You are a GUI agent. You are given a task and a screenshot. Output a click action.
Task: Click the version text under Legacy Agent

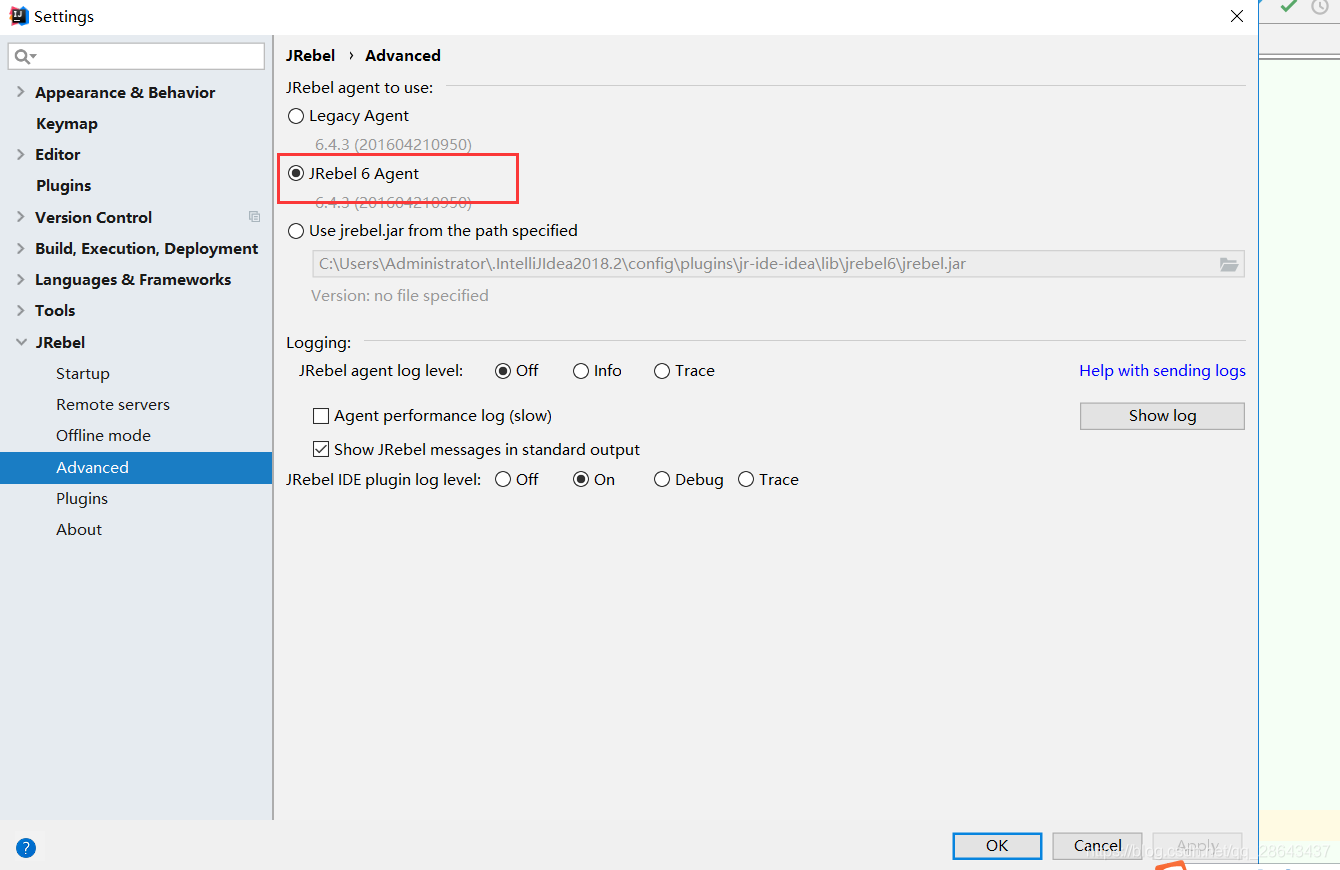[394, 145]
